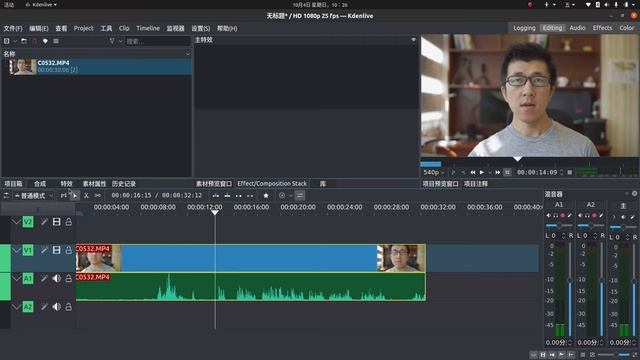Select the timeline selection arrow tool
Image resolution: width=640 pixels, height=360 pixels.
75,196
